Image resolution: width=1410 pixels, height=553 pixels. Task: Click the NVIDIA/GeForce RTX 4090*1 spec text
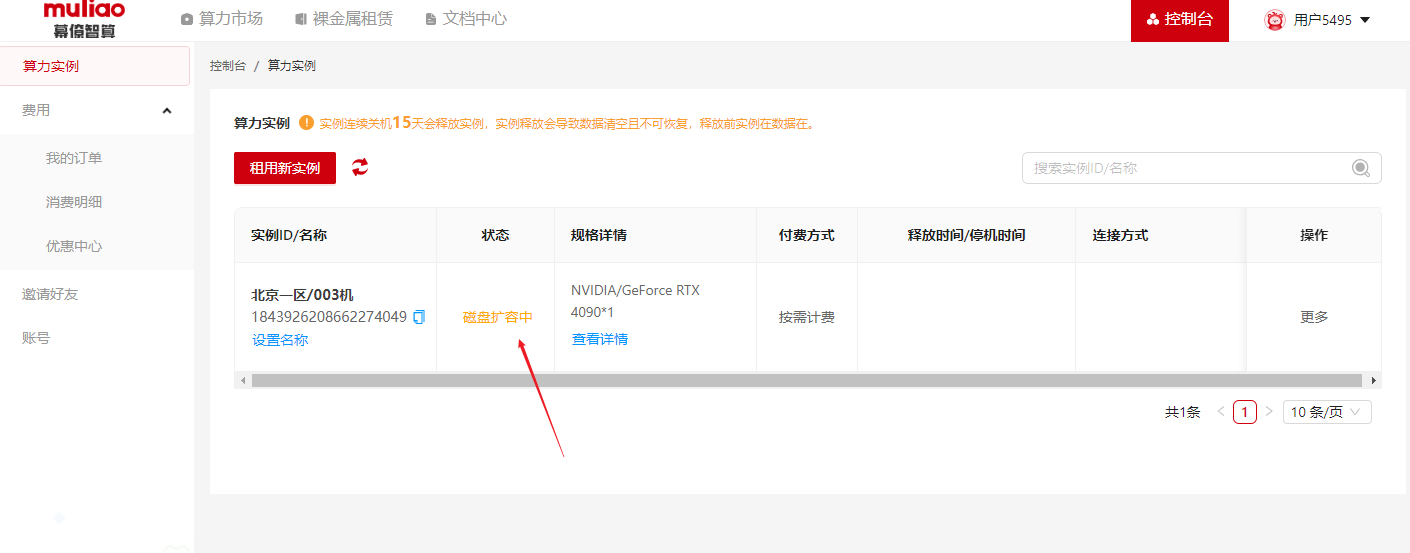636,300
